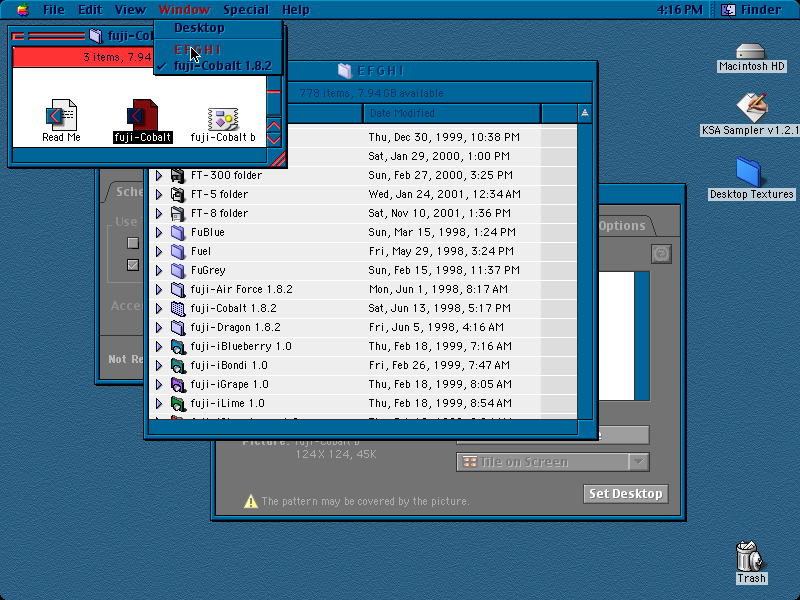Select the Read Me document icon
The height and width of the screenshot is (600, 800).
coord(61,115)
